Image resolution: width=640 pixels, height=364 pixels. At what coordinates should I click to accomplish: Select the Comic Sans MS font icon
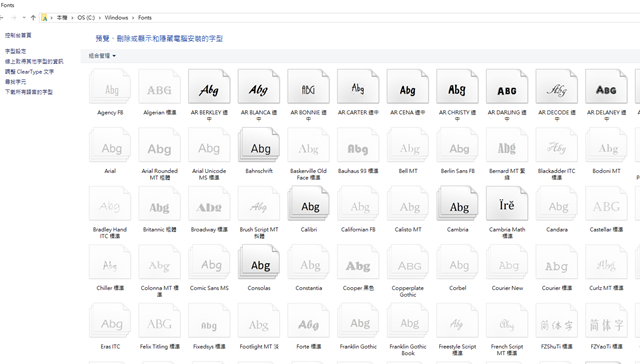tap(209, 262)
